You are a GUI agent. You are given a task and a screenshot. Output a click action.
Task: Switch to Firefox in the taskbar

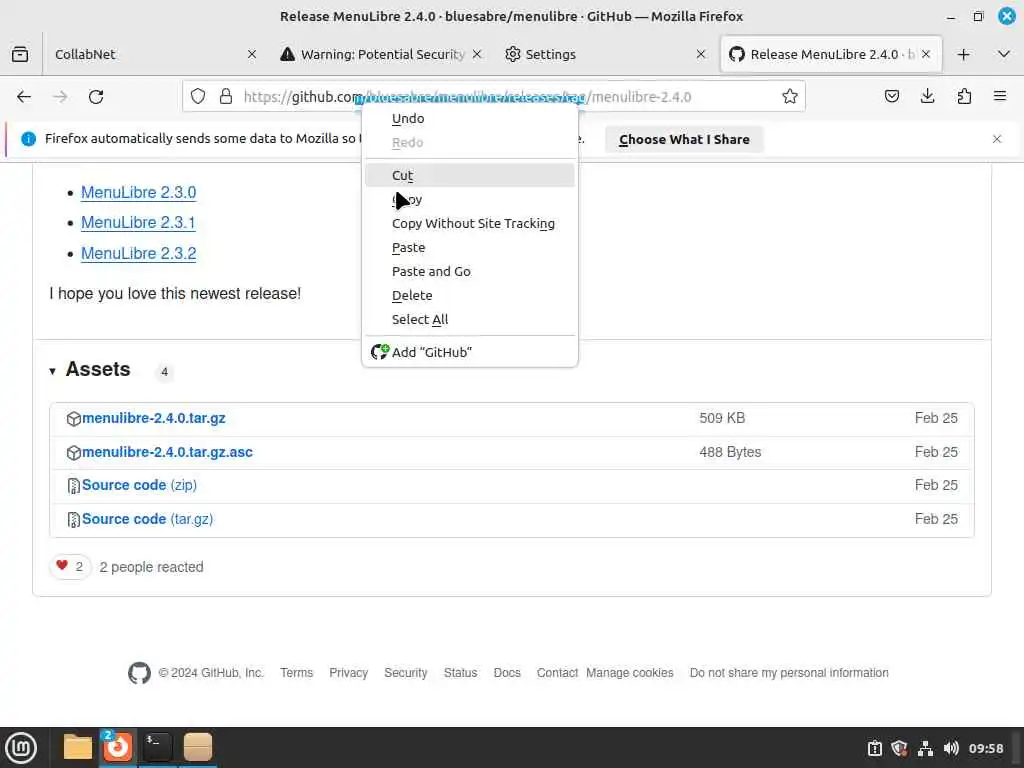point(118,747)
